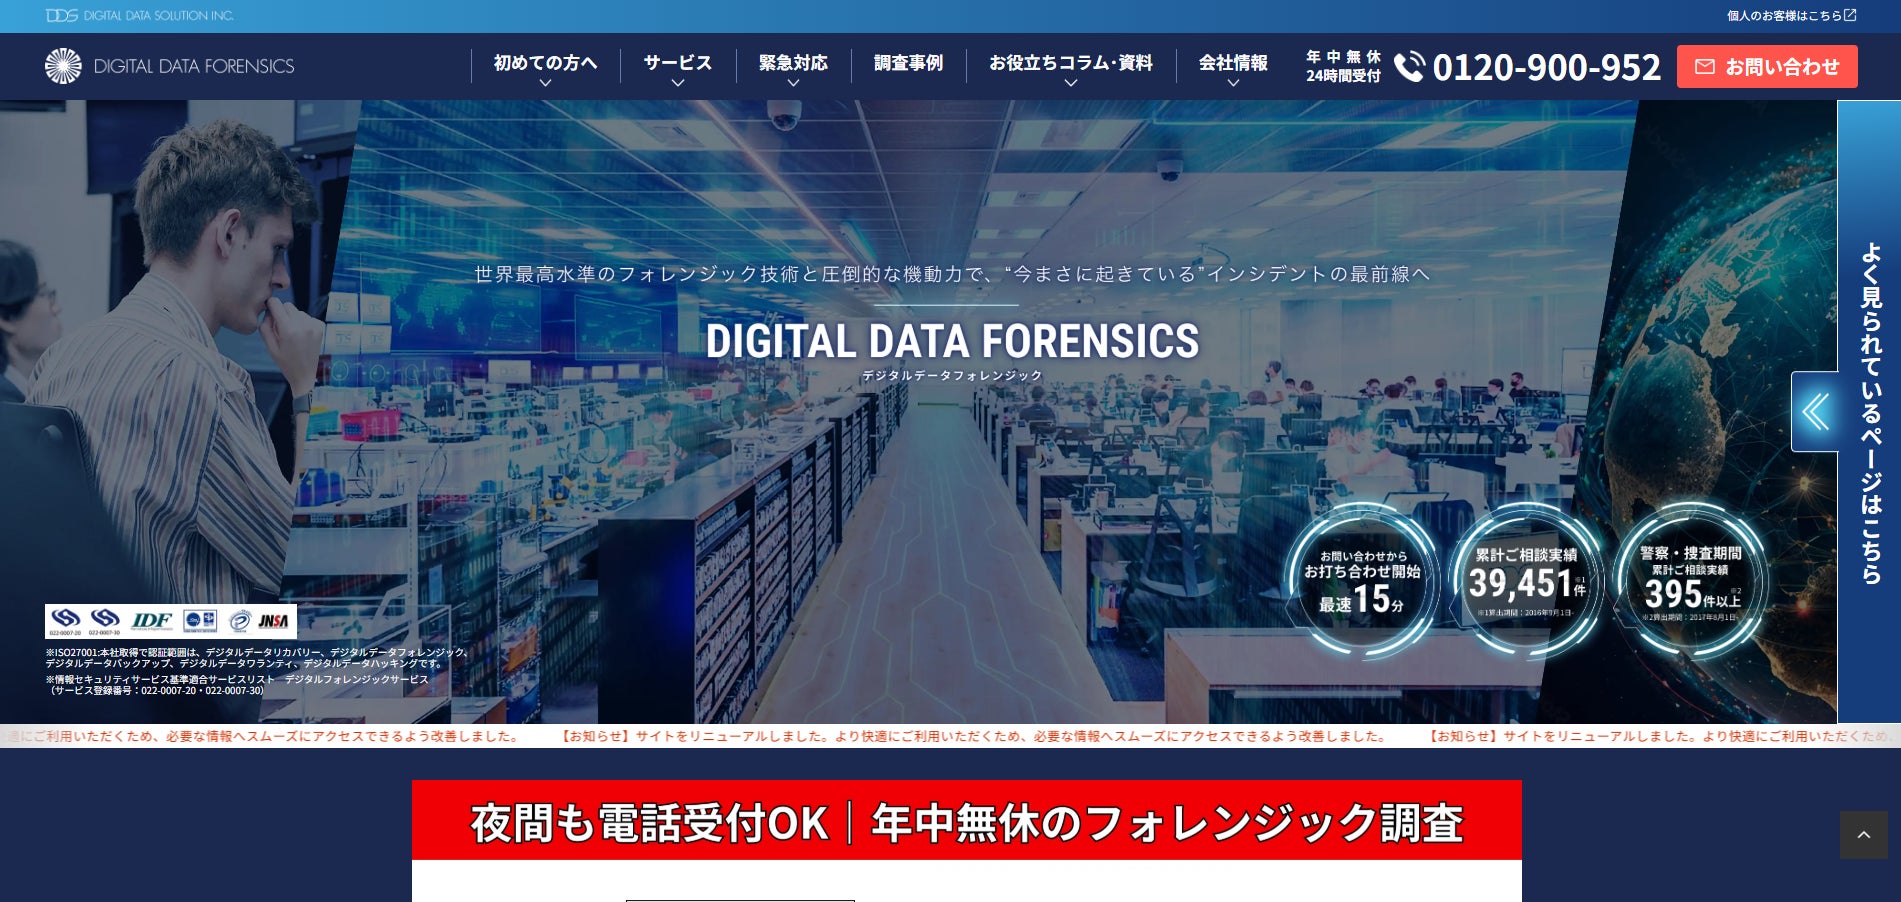Click envelope icon in お問い合わせ button
The height and width of the screenshot is (902, 1901).
(x=1705, y=66)
